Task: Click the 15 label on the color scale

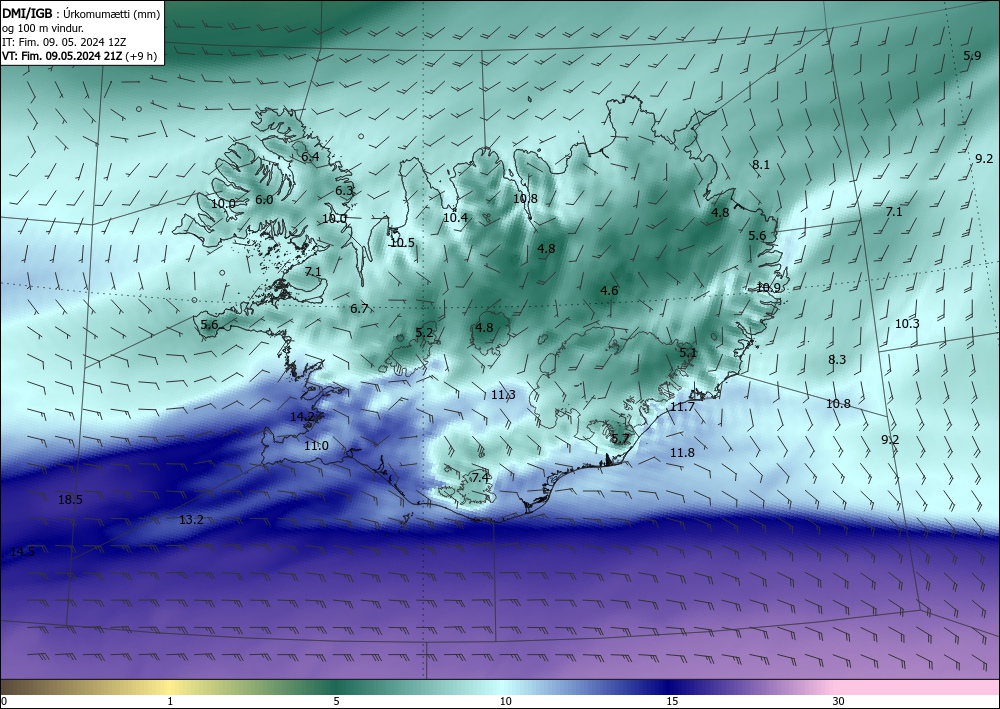Action: click(x=672, y=702)
